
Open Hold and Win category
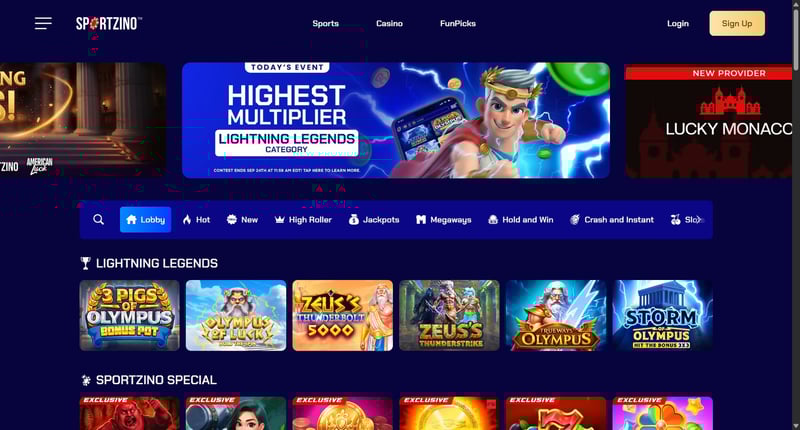click(x=521, y=220)
